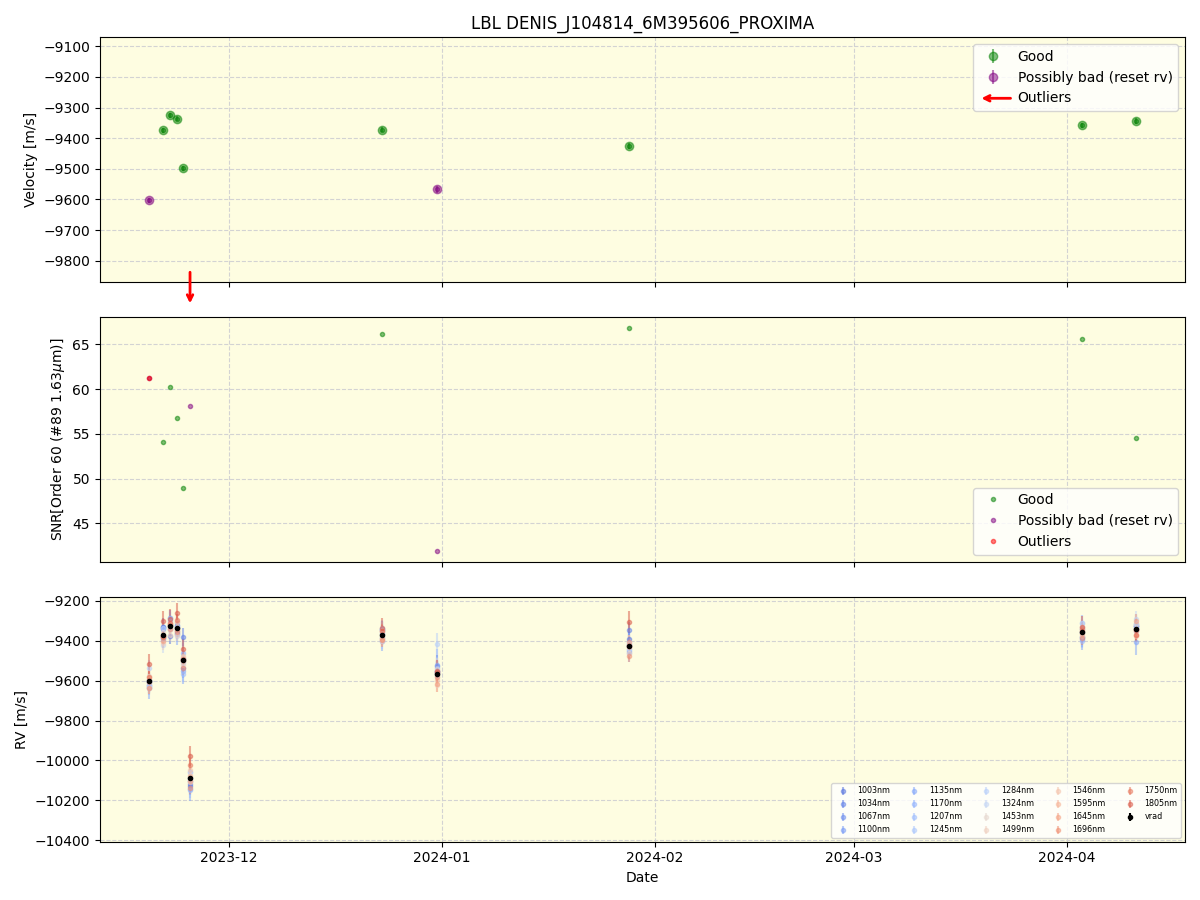This screenshot has height=900, width=1200.
Task: Click the red Outliers dot in SNR legend
Action: point(993,541)
